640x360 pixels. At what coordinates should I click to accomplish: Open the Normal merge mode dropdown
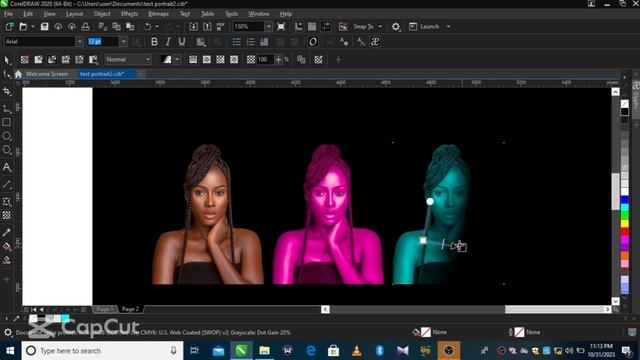128,60
